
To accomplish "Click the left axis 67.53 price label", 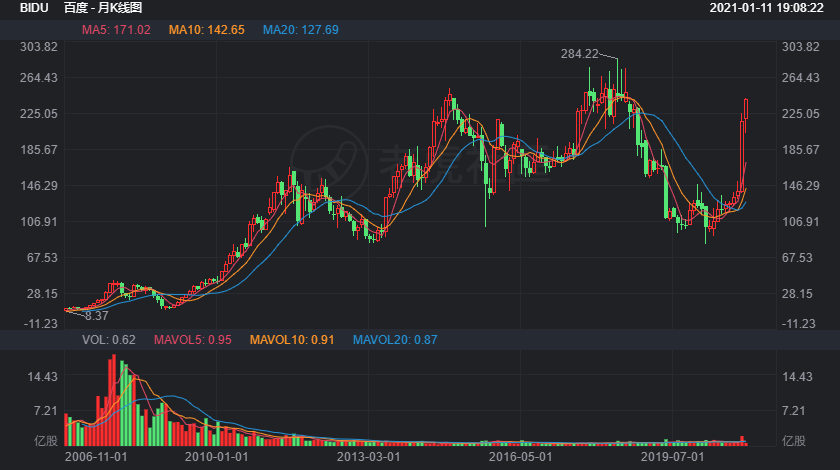I will (x=42, y=258).
